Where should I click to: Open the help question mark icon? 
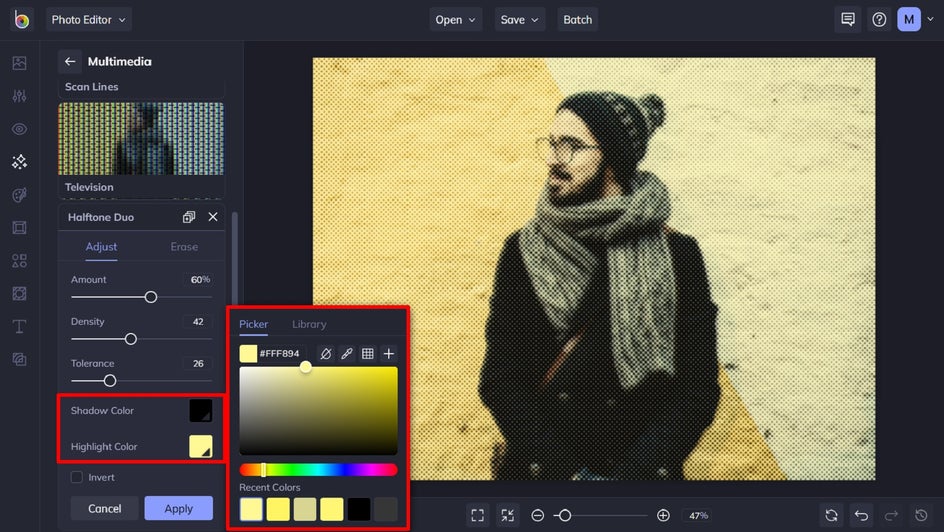coord(879,20)
